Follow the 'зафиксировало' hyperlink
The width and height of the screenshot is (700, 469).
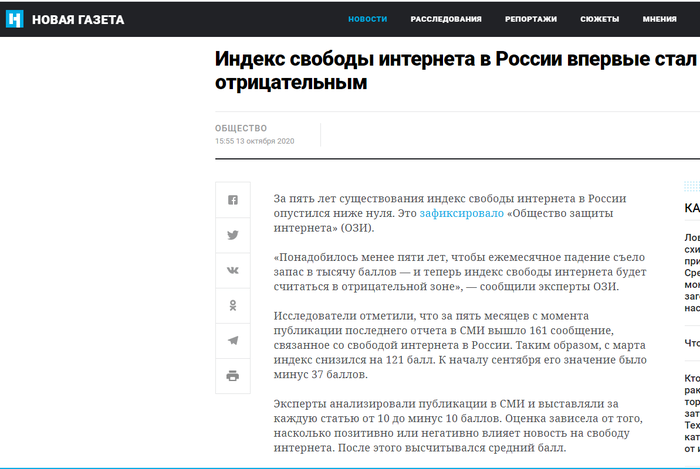(x=462, y=213)
